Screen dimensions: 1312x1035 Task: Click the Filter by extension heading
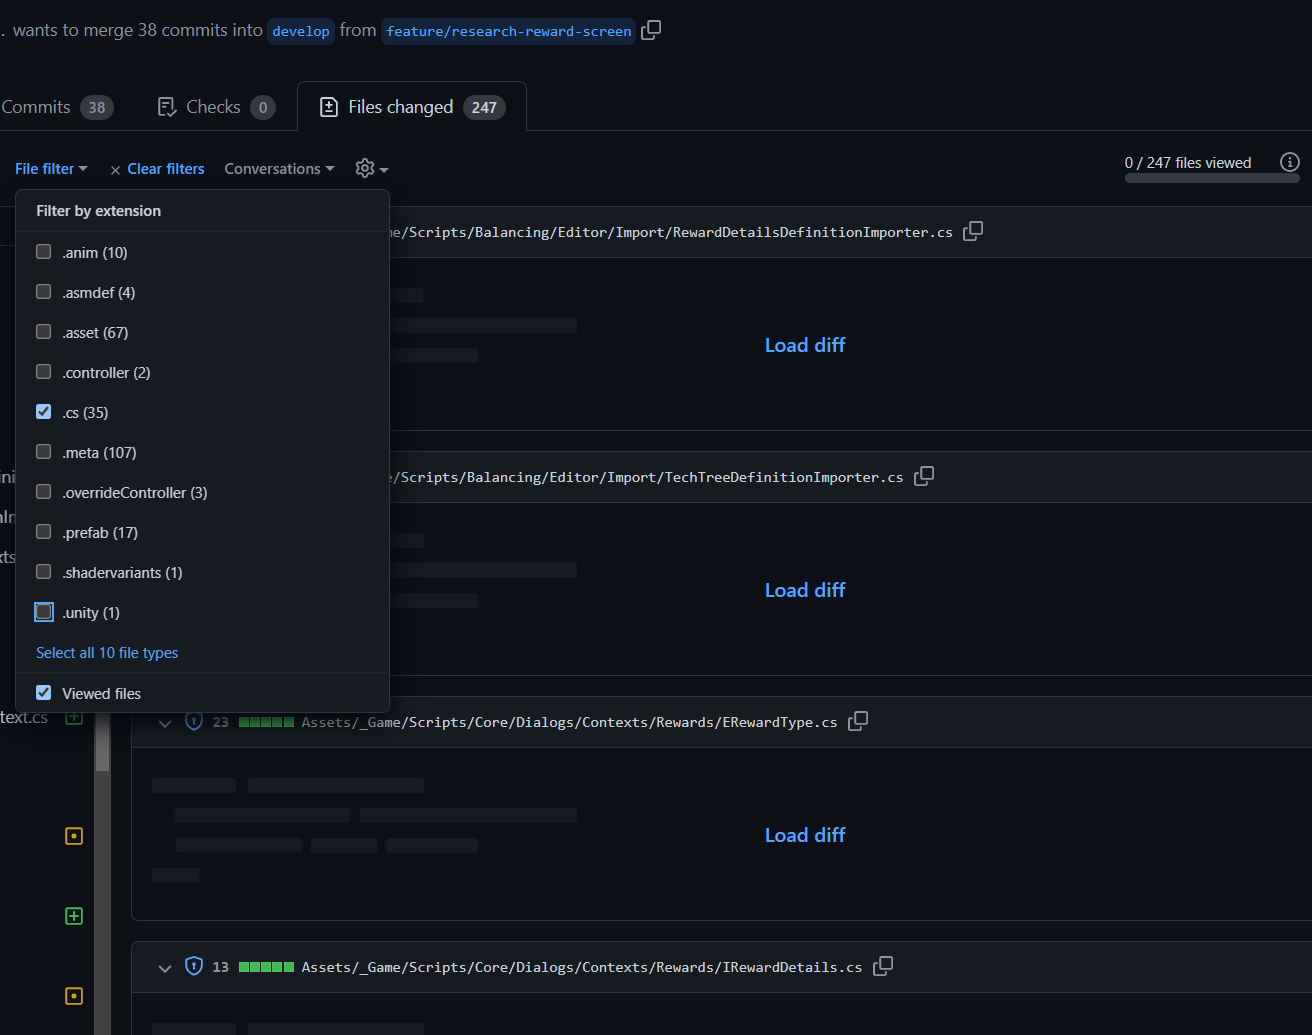coord(99,211)
